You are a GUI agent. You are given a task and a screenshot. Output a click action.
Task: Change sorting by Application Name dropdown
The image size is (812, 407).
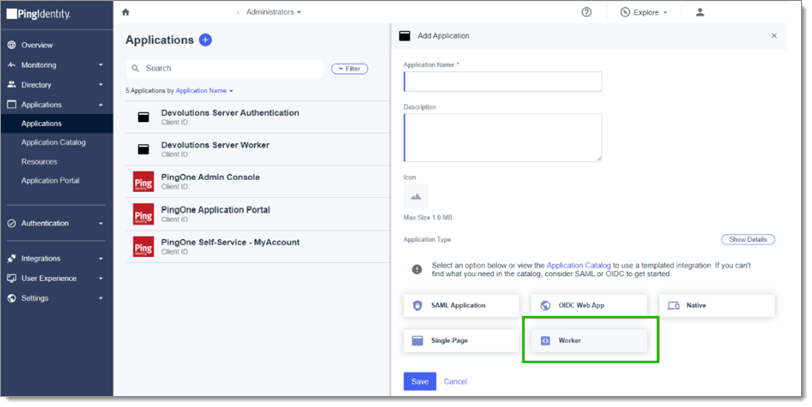tap(204, 91)
